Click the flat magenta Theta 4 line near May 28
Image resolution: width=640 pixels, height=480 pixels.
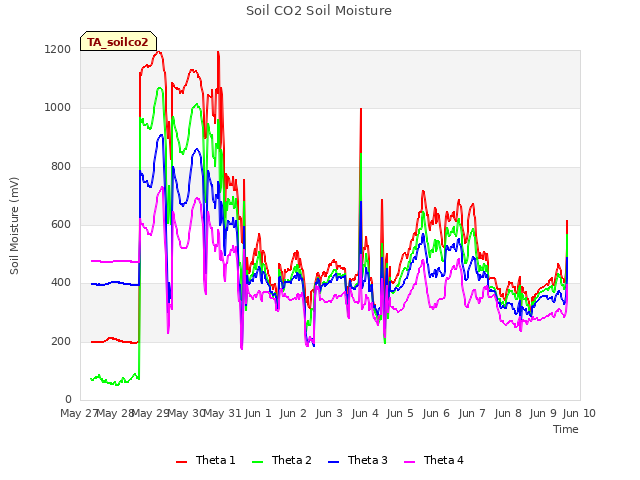[114, 261]
